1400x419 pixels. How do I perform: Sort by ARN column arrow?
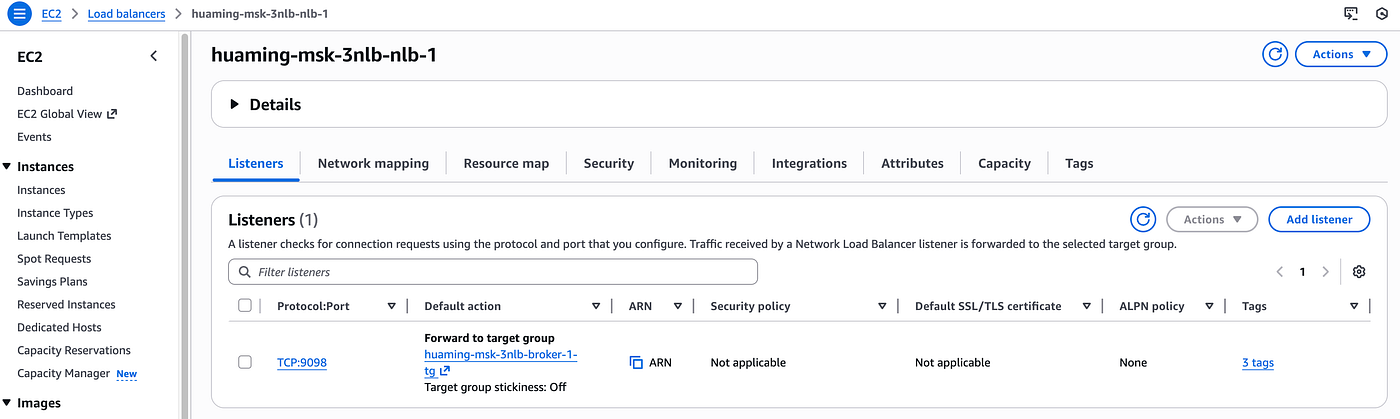coord(677,306)
